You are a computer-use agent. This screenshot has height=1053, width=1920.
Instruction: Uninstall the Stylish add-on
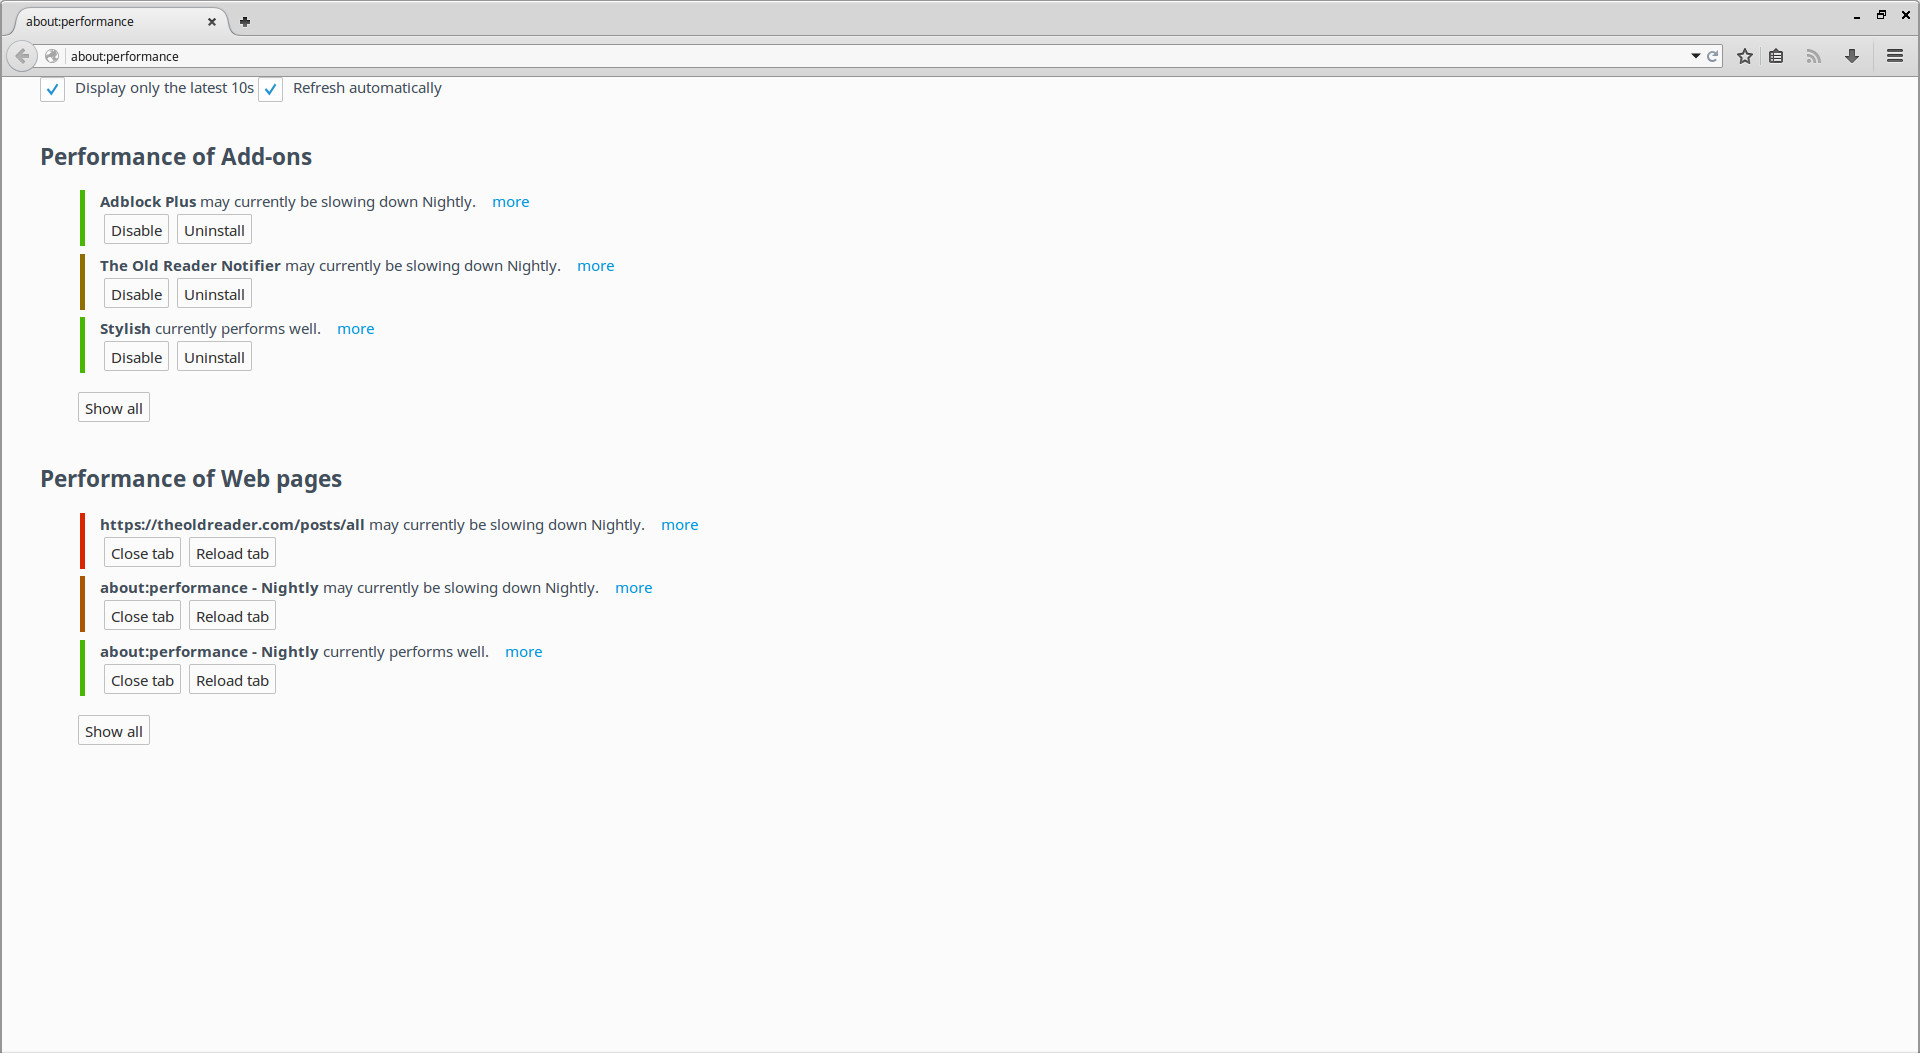tap(214, 357)
